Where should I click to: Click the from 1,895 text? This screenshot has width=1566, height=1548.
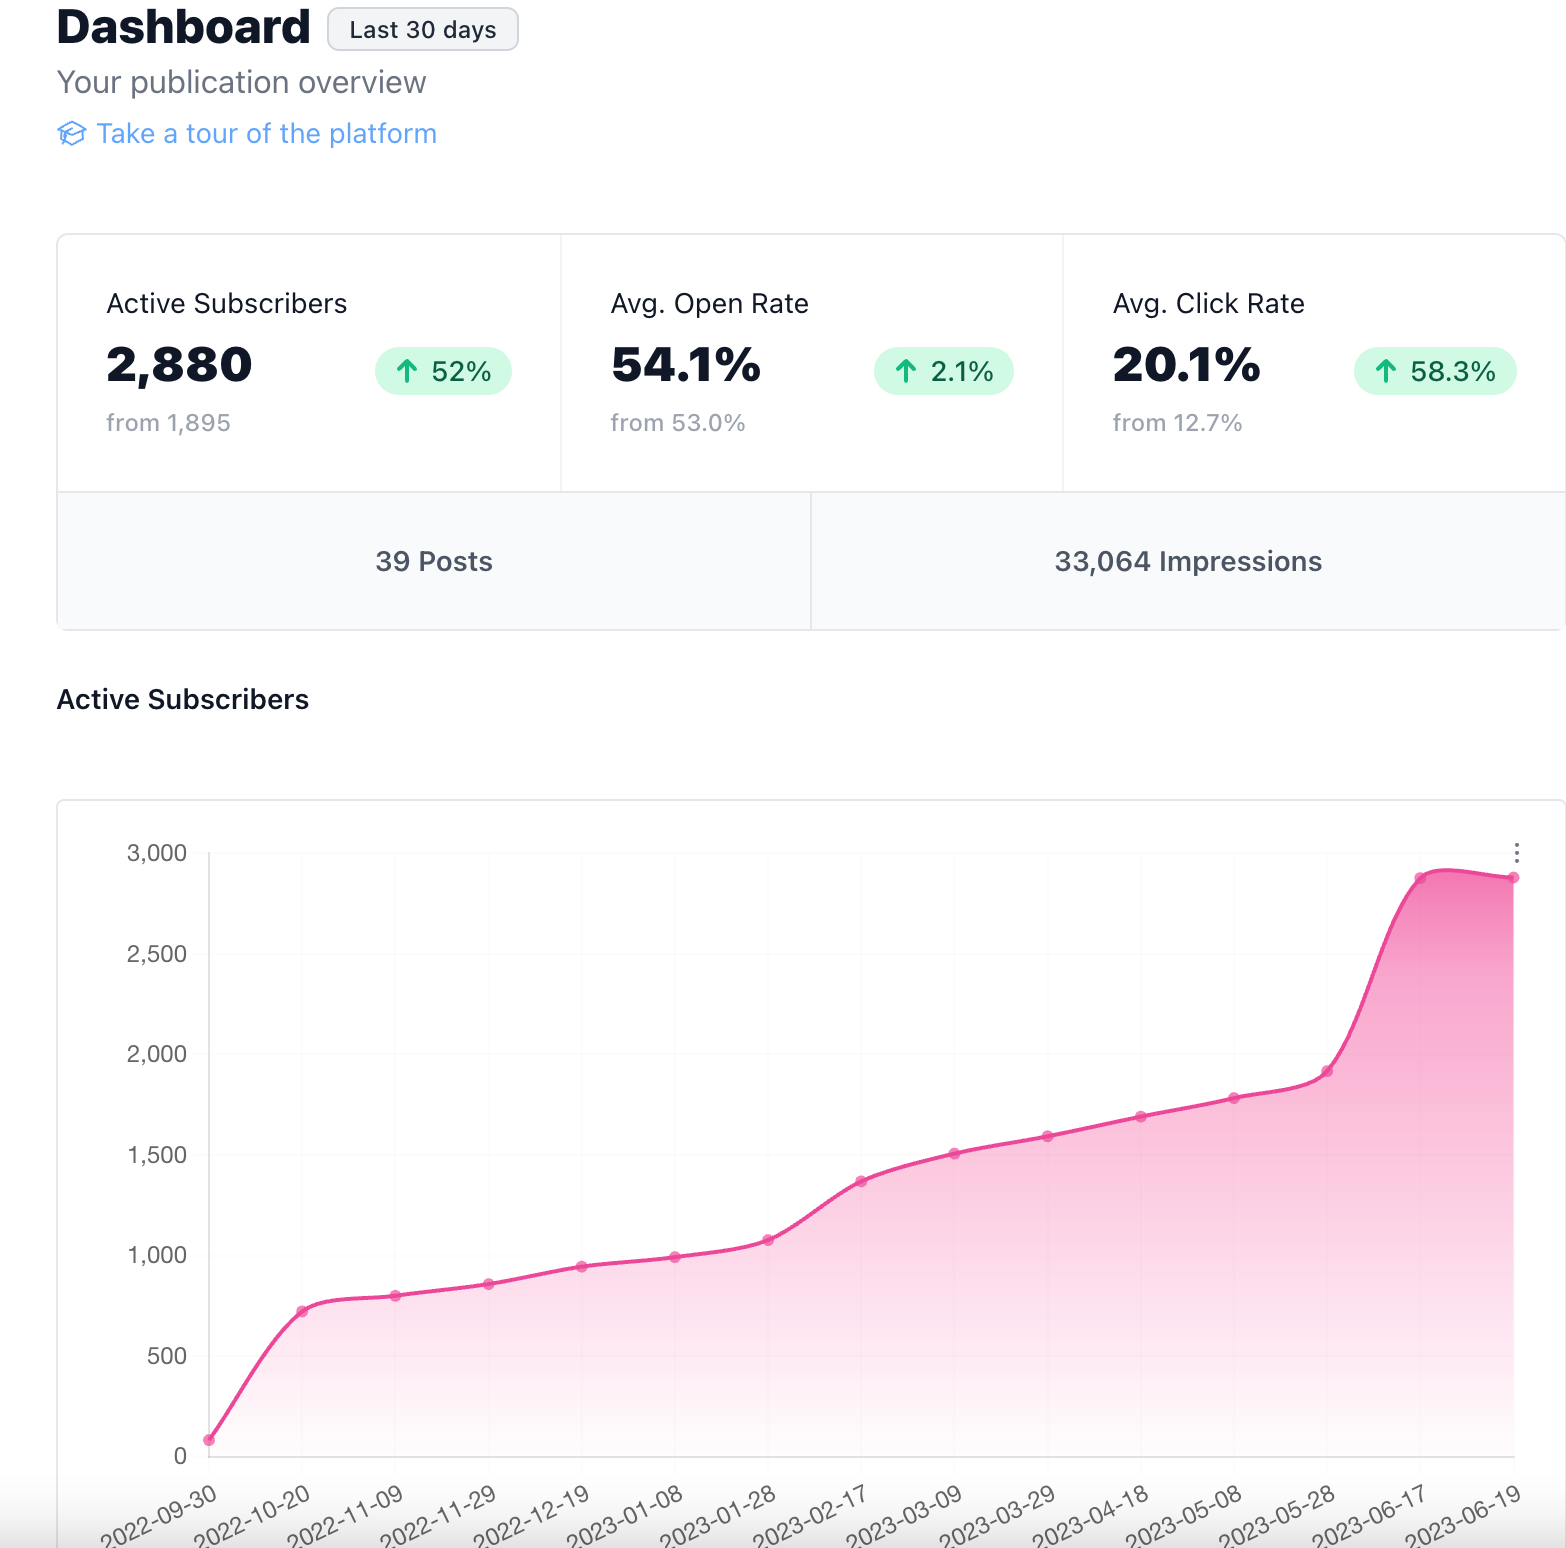pyautogui.click(x=168, y=422)
